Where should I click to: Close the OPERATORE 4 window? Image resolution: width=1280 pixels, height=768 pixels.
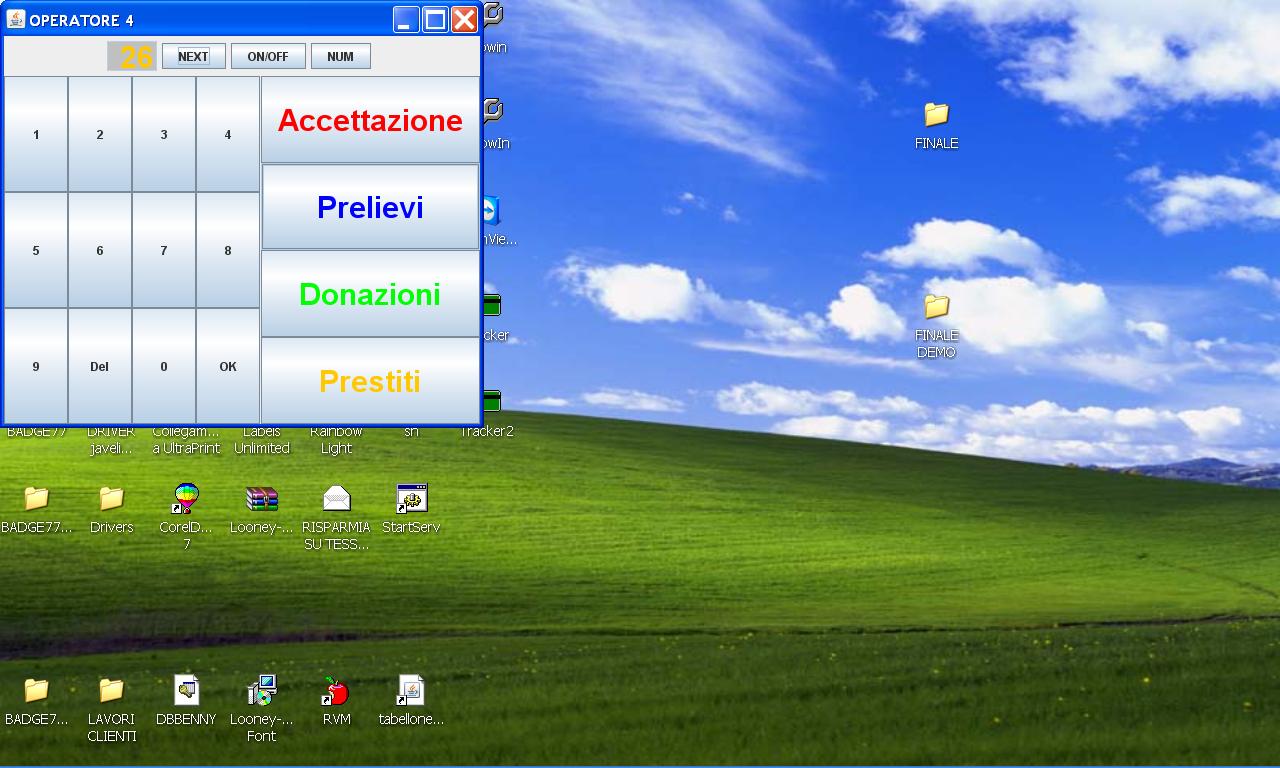(x=464, y=20)
